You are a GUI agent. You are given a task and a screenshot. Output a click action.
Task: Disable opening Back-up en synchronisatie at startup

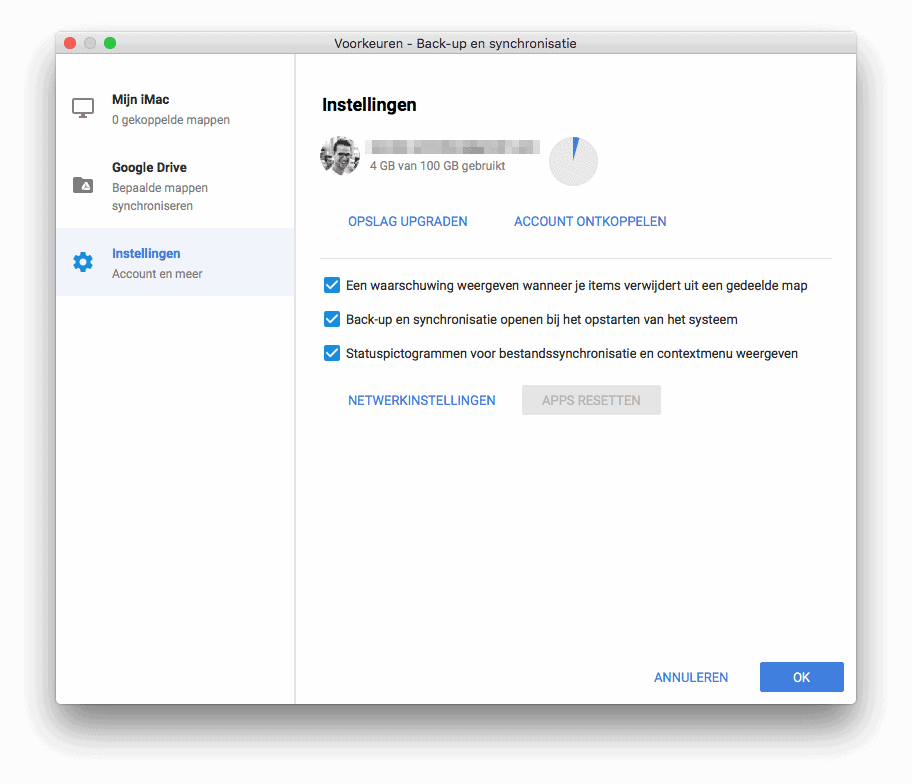point(332,319)
